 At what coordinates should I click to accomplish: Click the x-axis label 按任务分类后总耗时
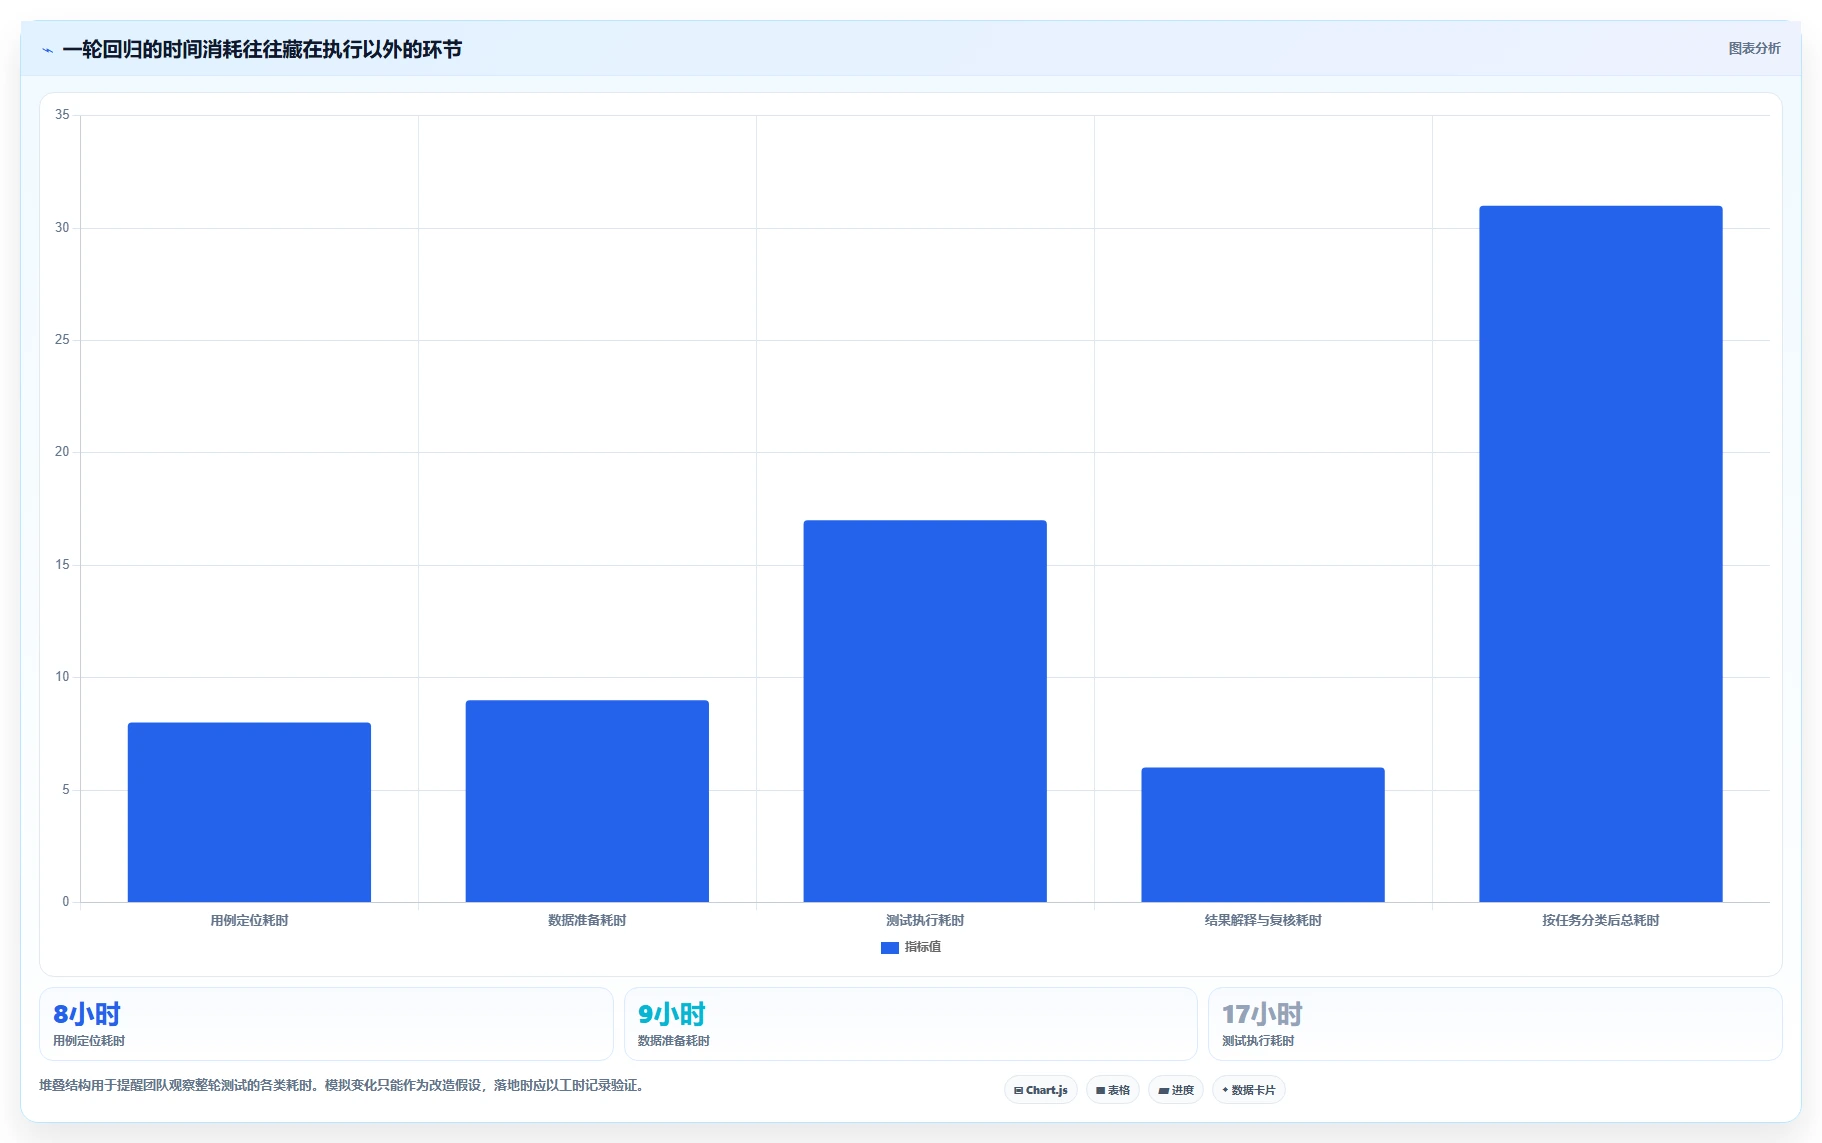[x=1601, y=920]
